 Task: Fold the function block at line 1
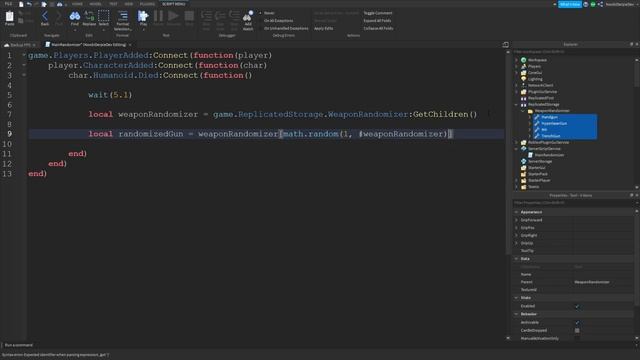(x=24, y=55)
